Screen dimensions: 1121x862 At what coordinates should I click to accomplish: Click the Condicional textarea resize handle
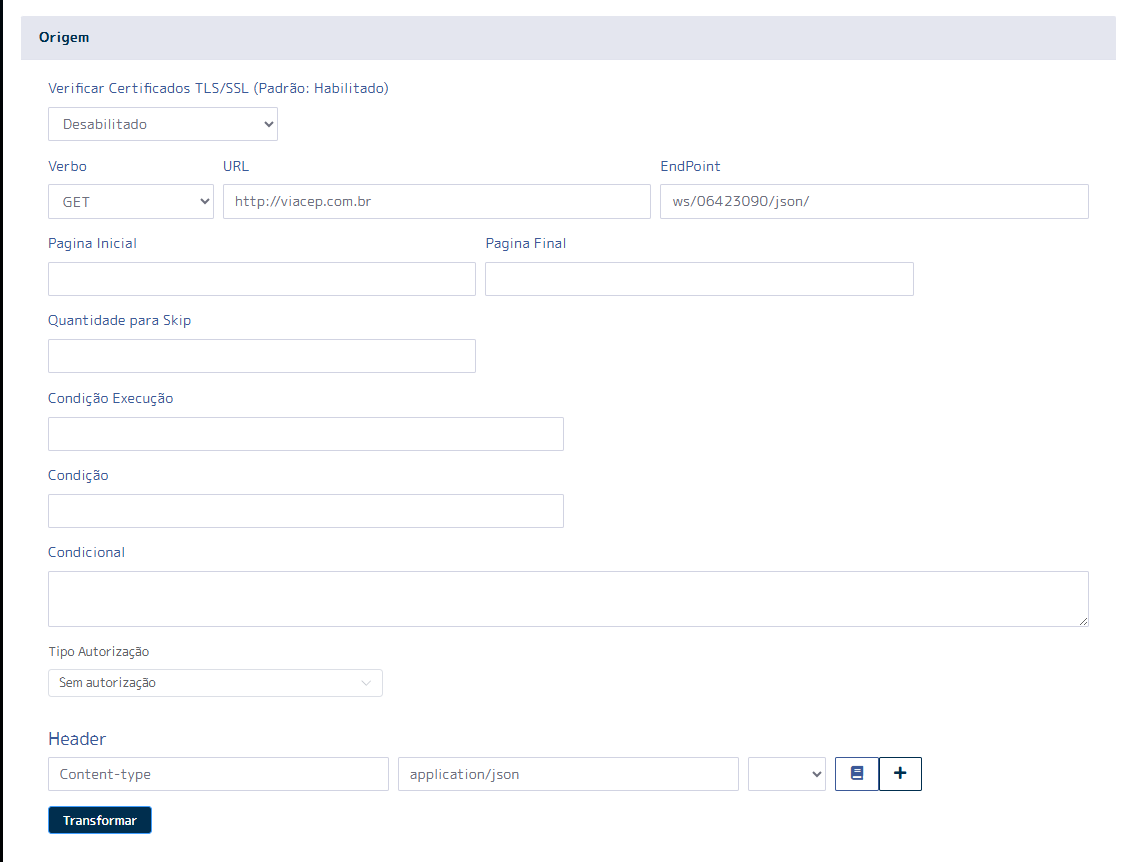(1083, 621)
